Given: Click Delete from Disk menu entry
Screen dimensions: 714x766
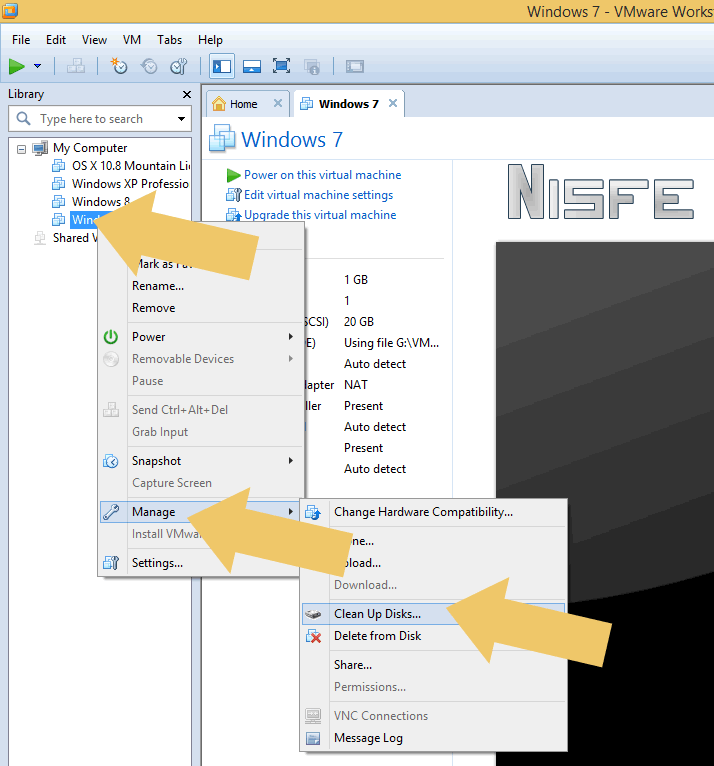Looking at the screenshot, I should point(377,636).
